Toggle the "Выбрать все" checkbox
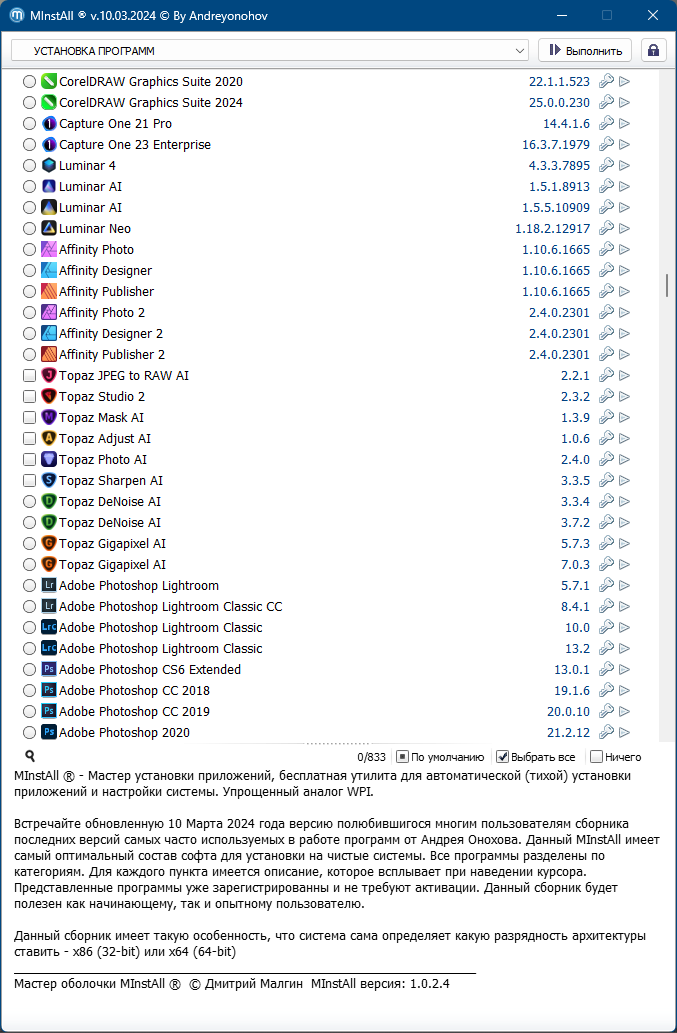Image resolution: width=677 pixels, height=1033 pixels. point(503,757)
